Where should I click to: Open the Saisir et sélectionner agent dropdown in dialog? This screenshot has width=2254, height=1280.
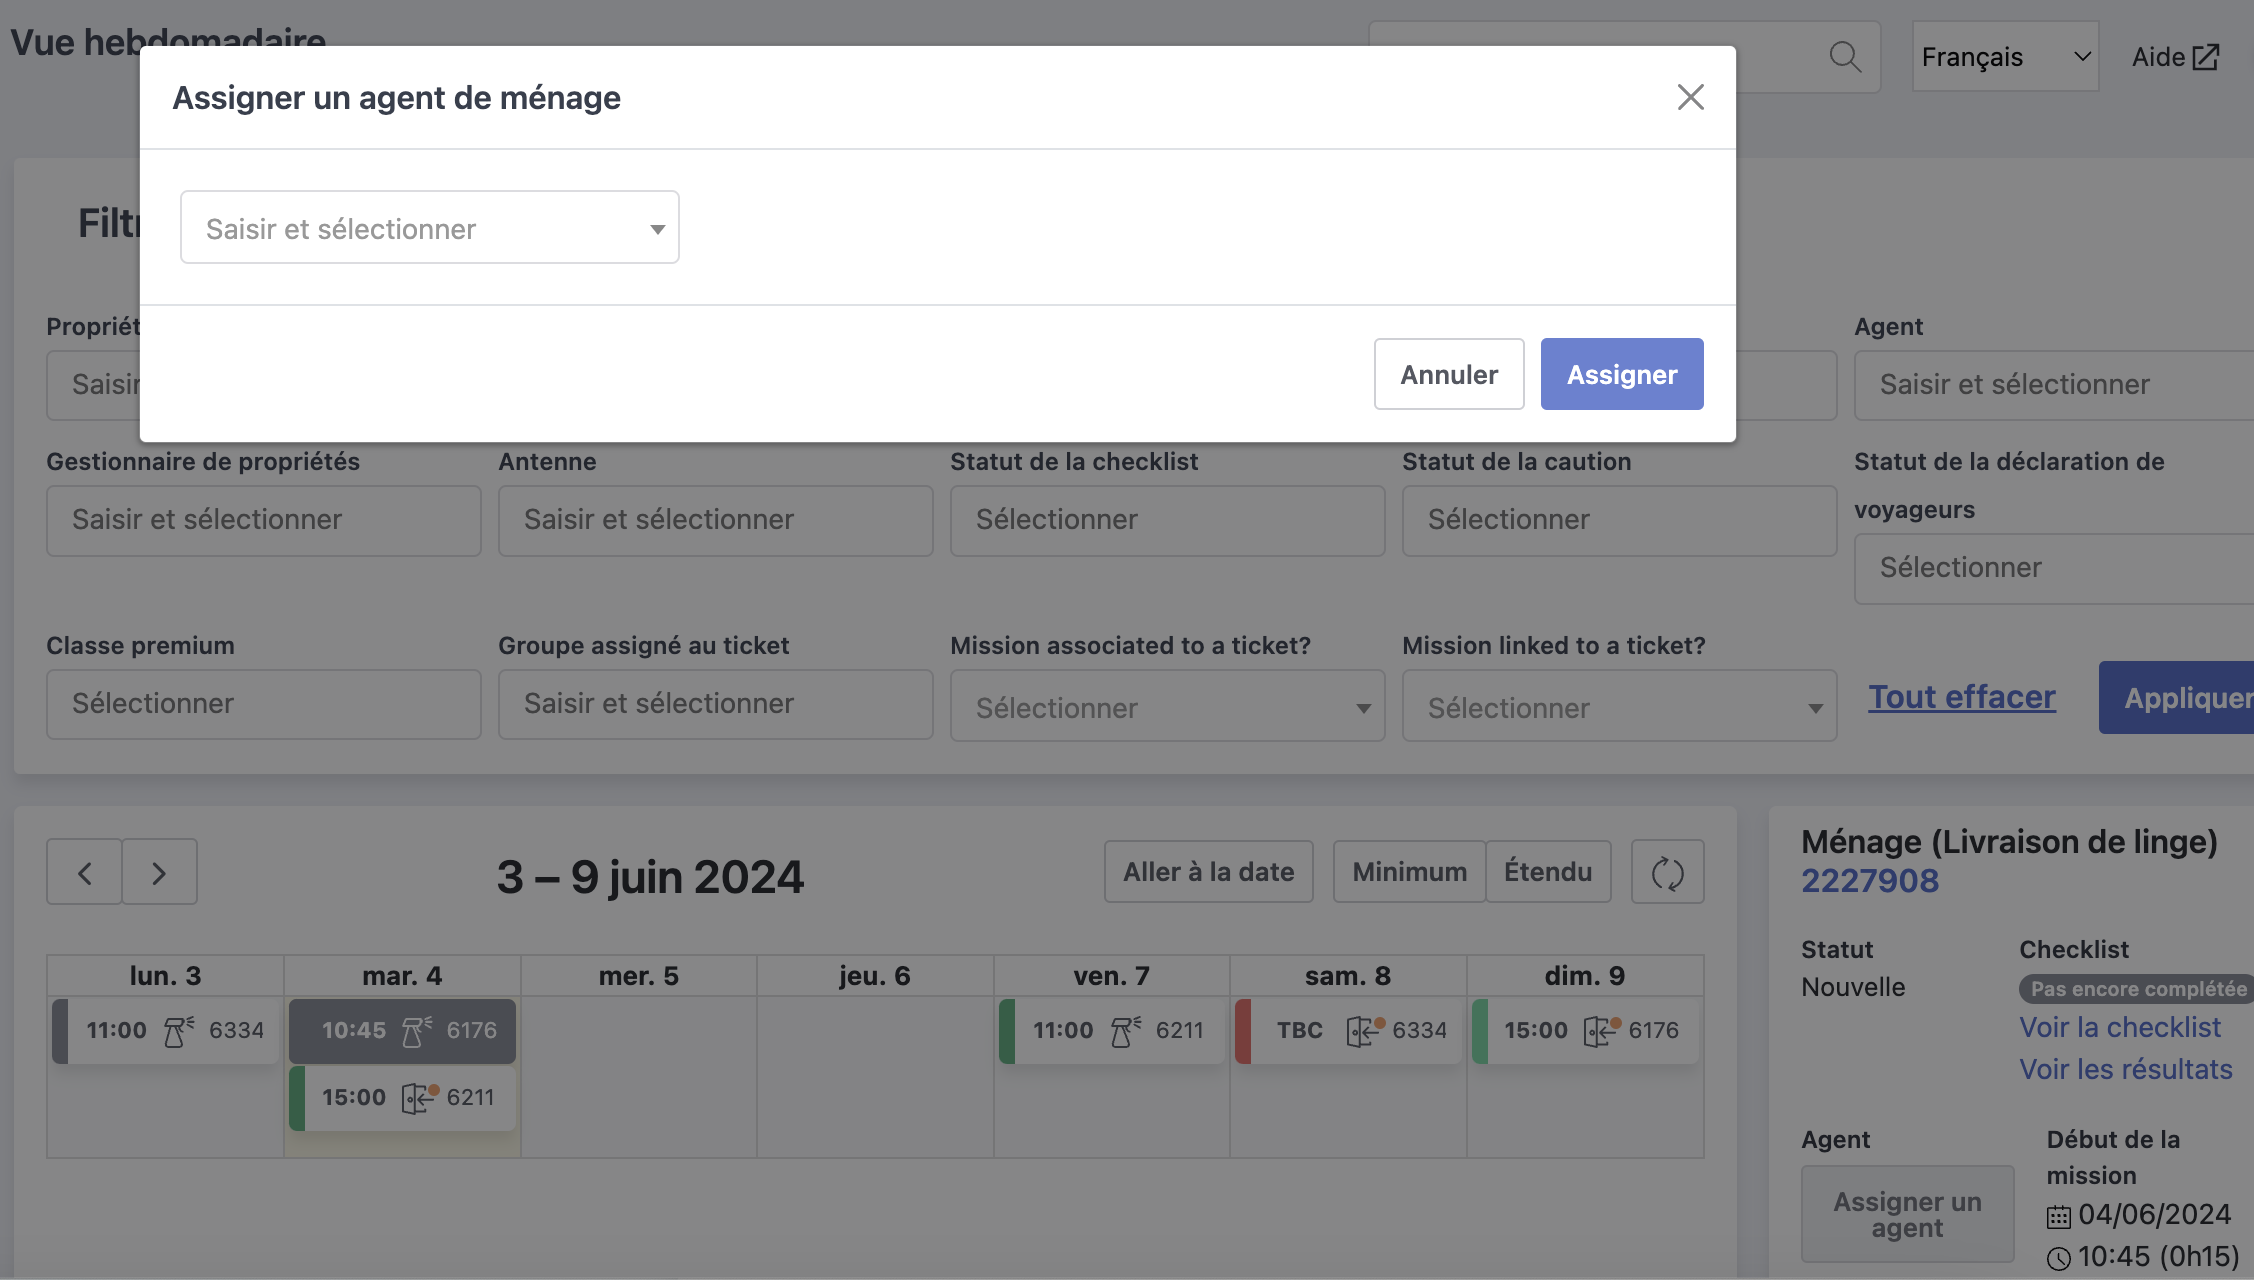click(430, 228)
